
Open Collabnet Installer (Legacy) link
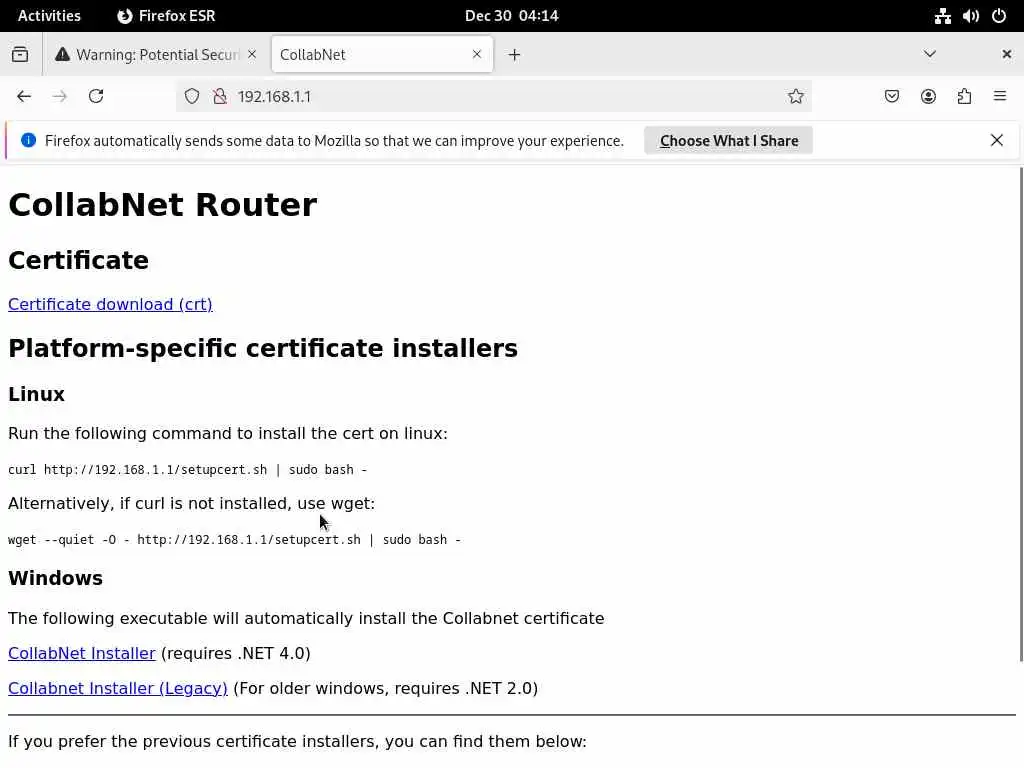[118, 688]
